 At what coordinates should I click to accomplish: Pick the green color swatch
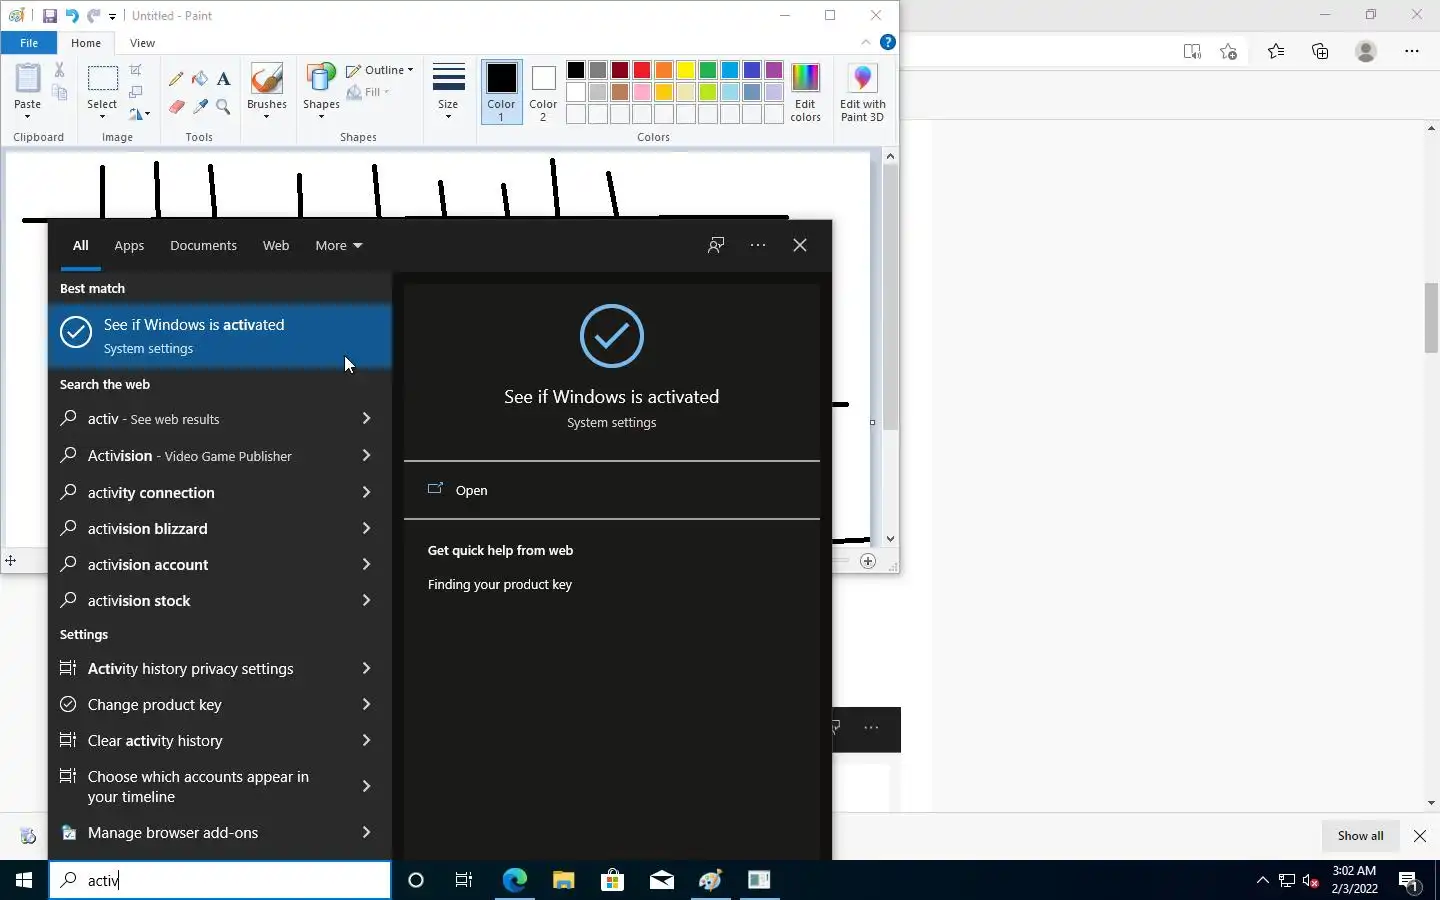[708, 70]
